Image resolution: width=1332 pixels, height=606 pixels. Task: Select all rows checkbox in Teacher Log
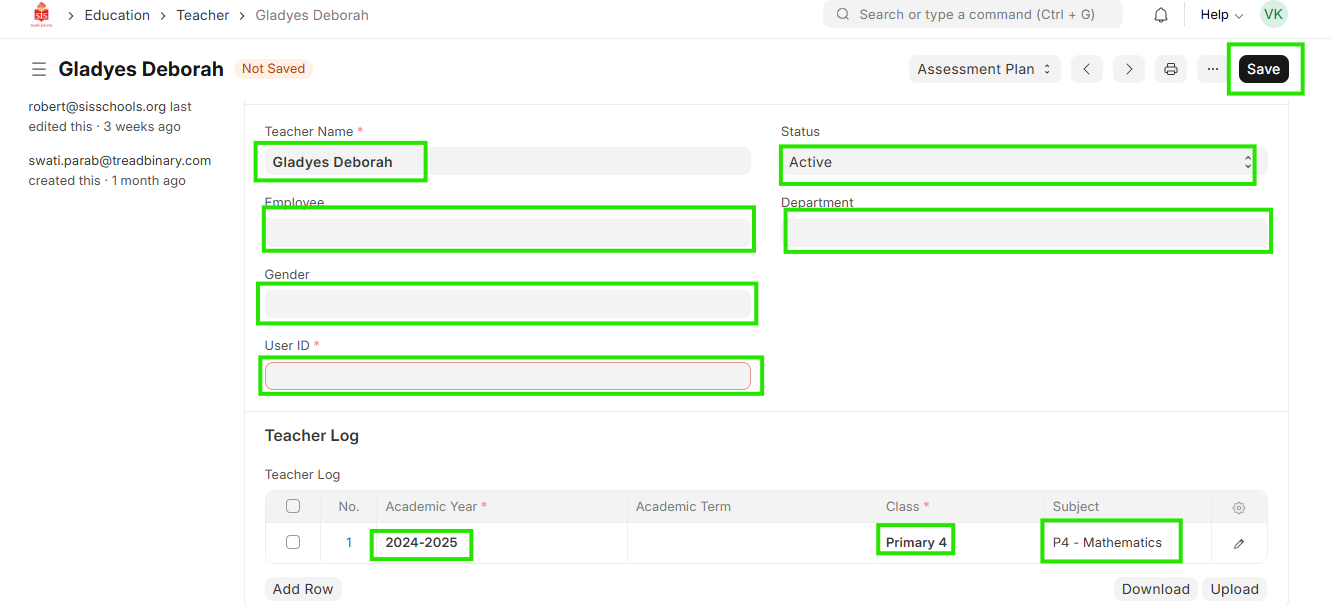click(x=293, y=506)
